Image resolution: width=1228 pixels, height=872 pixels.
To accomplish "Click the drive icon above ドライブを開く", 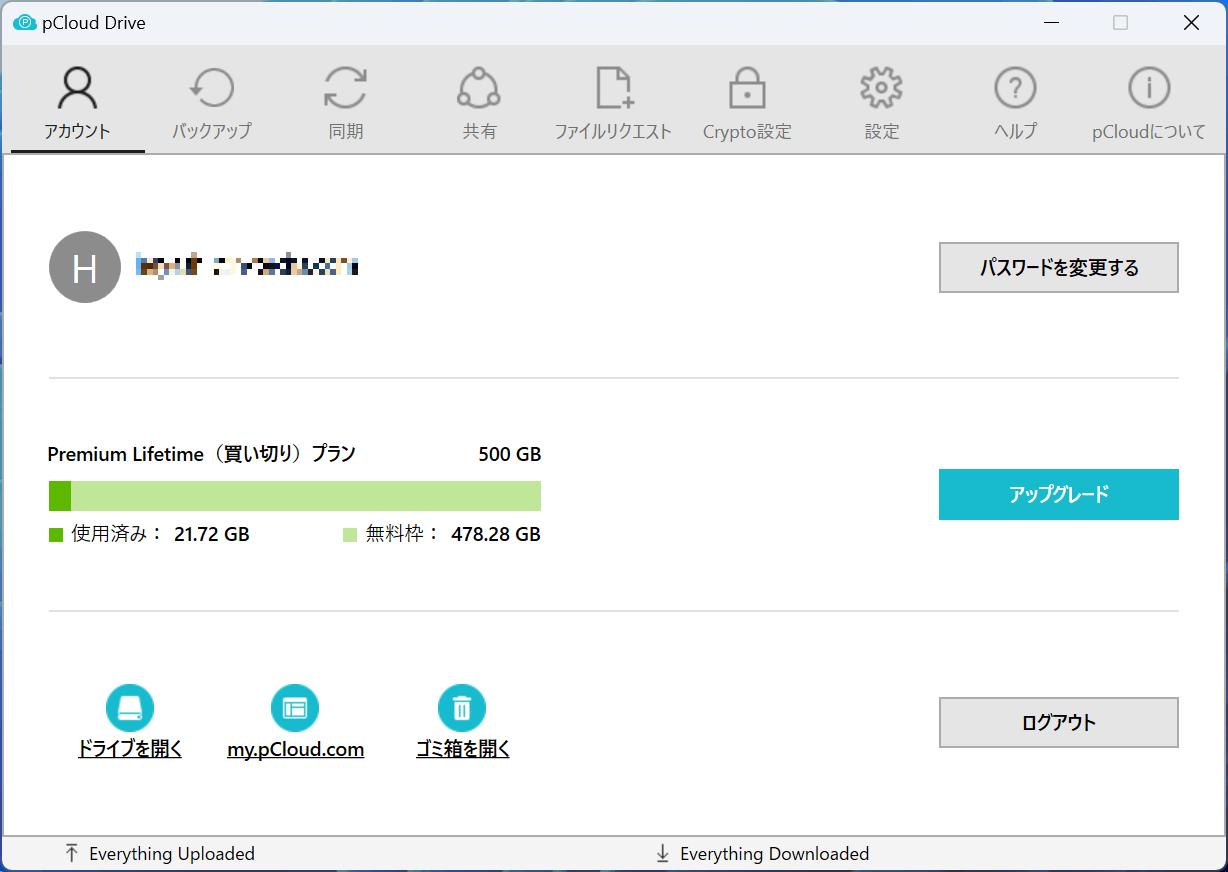I will tap(130, 709).
